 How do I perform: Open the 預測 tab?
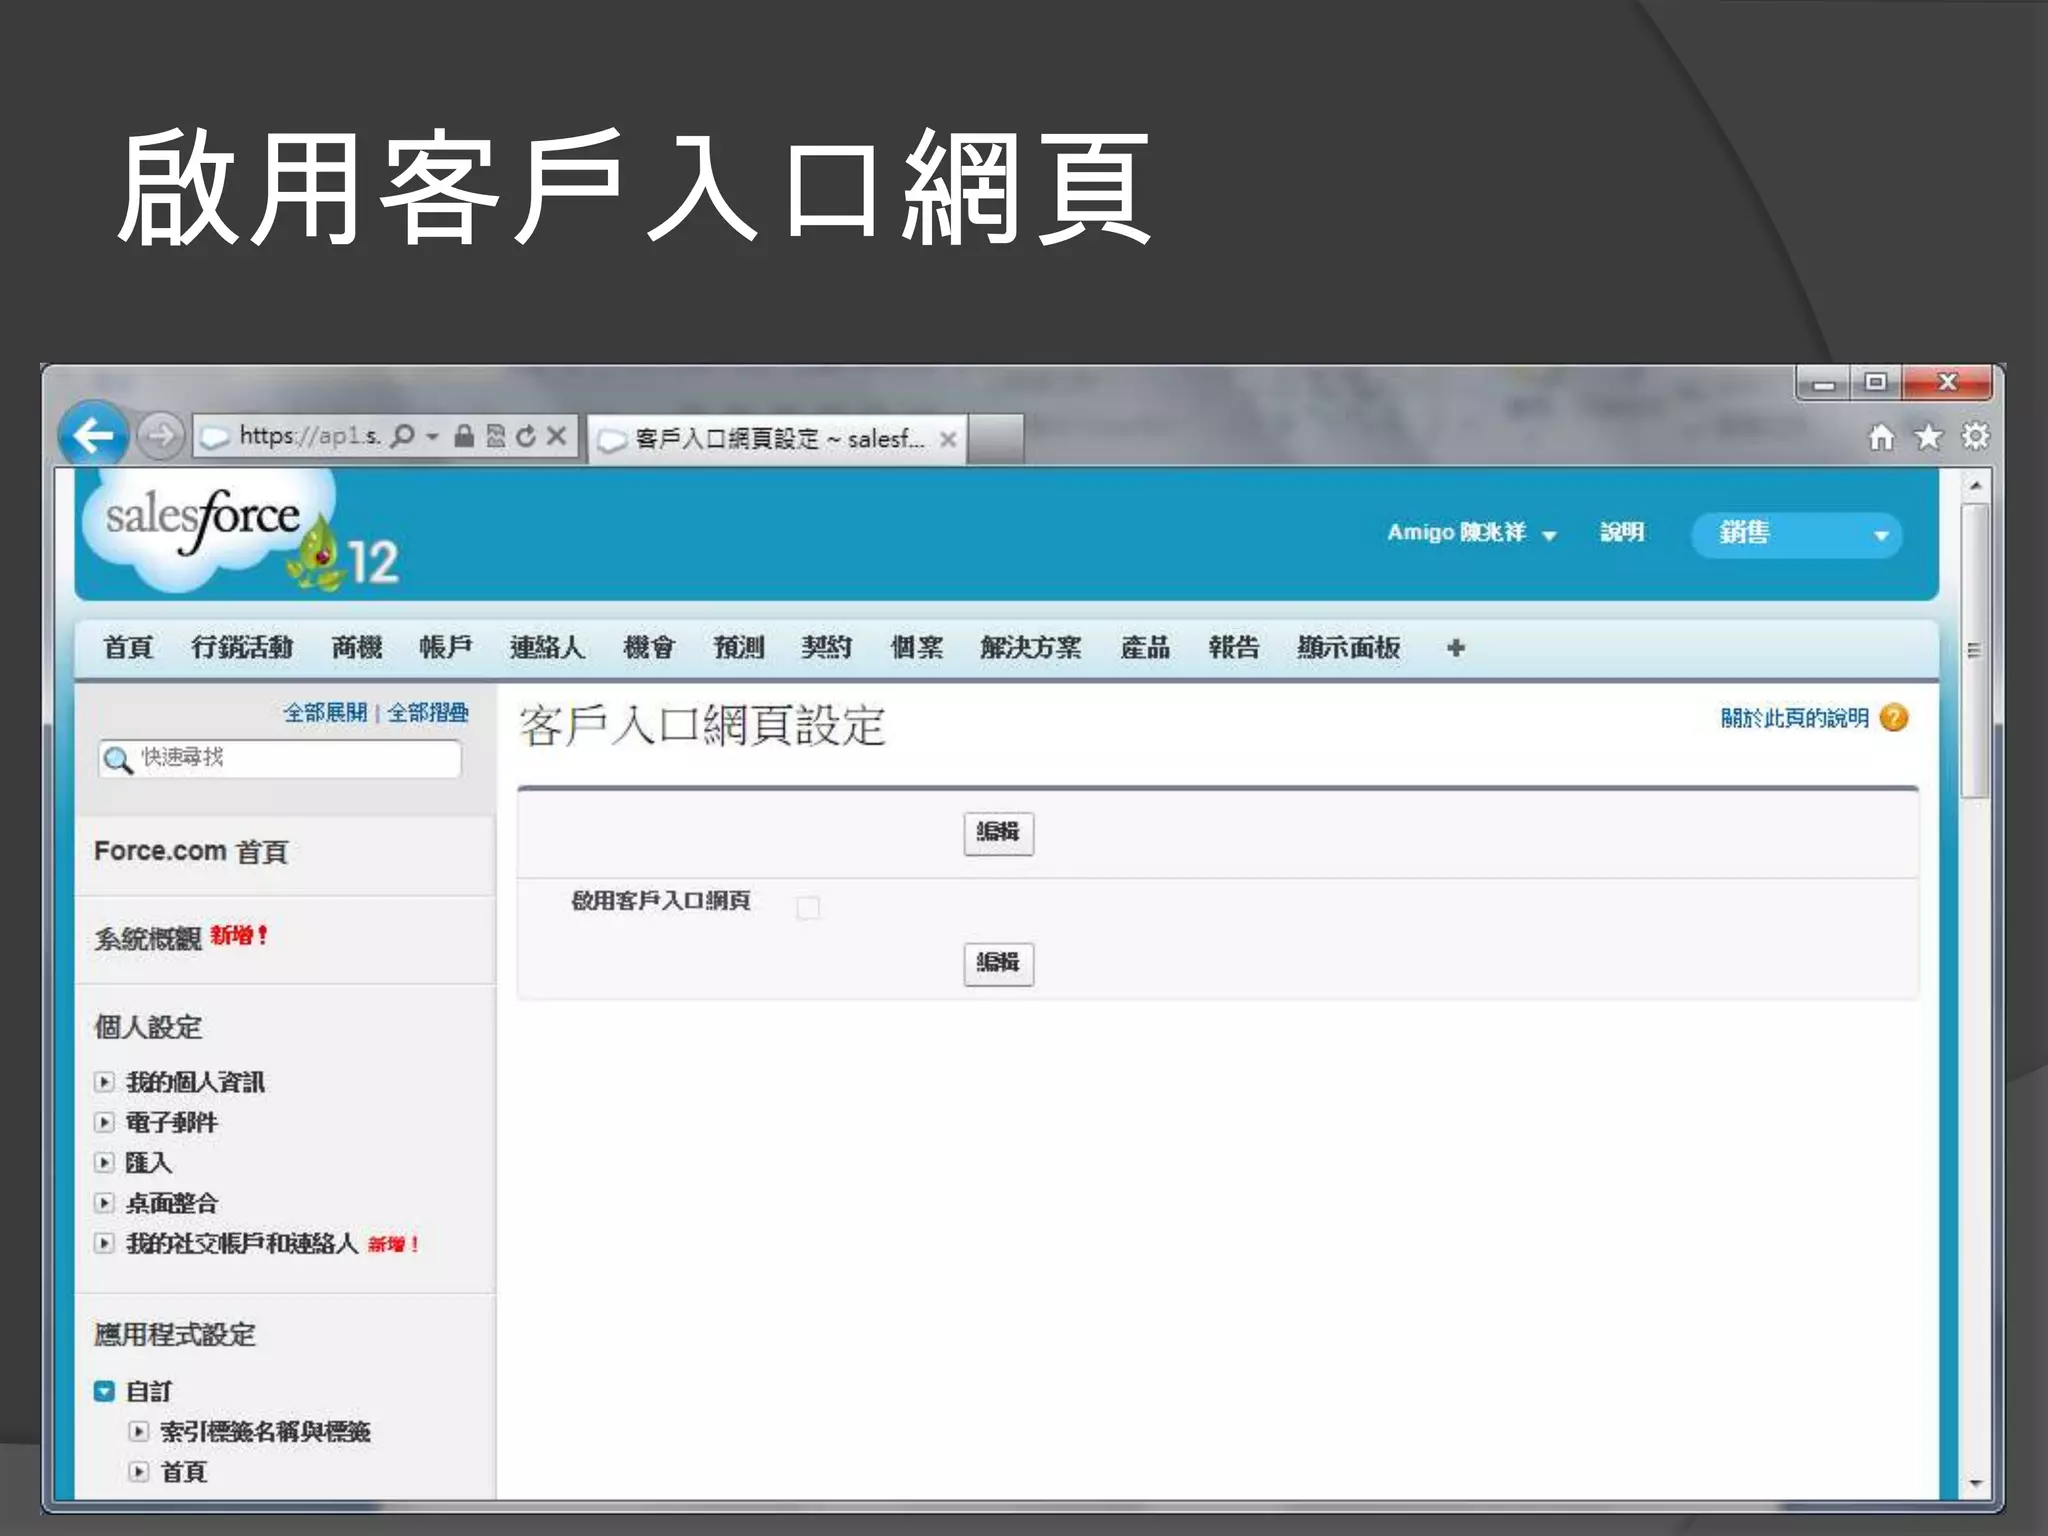click(738, 648)
